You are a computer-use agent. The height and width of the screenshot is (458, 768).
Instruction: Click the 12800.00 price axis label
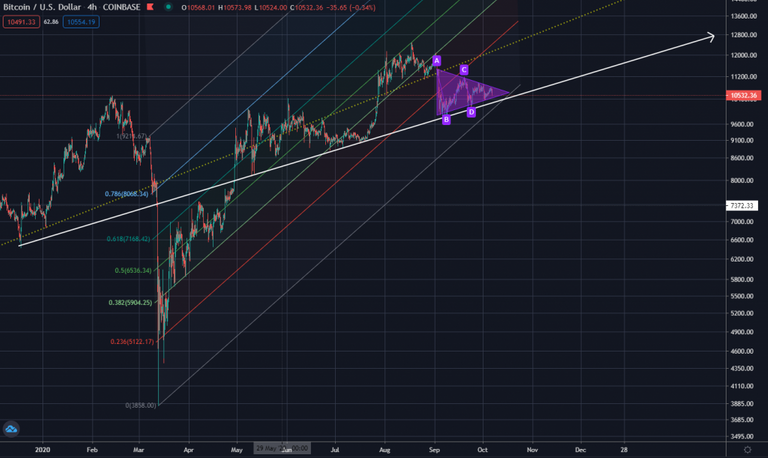tap(744, 35)
